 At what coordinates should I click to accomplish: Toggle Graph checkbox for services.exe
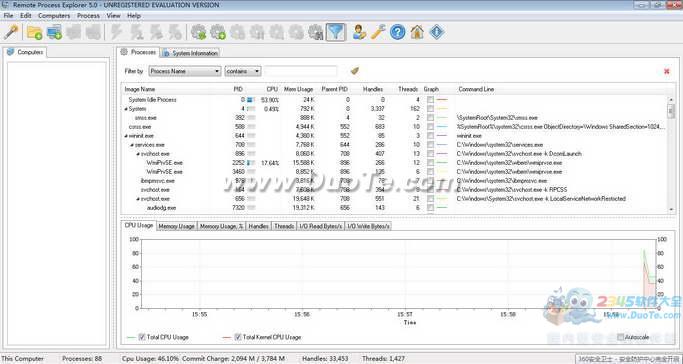(430, 145)
